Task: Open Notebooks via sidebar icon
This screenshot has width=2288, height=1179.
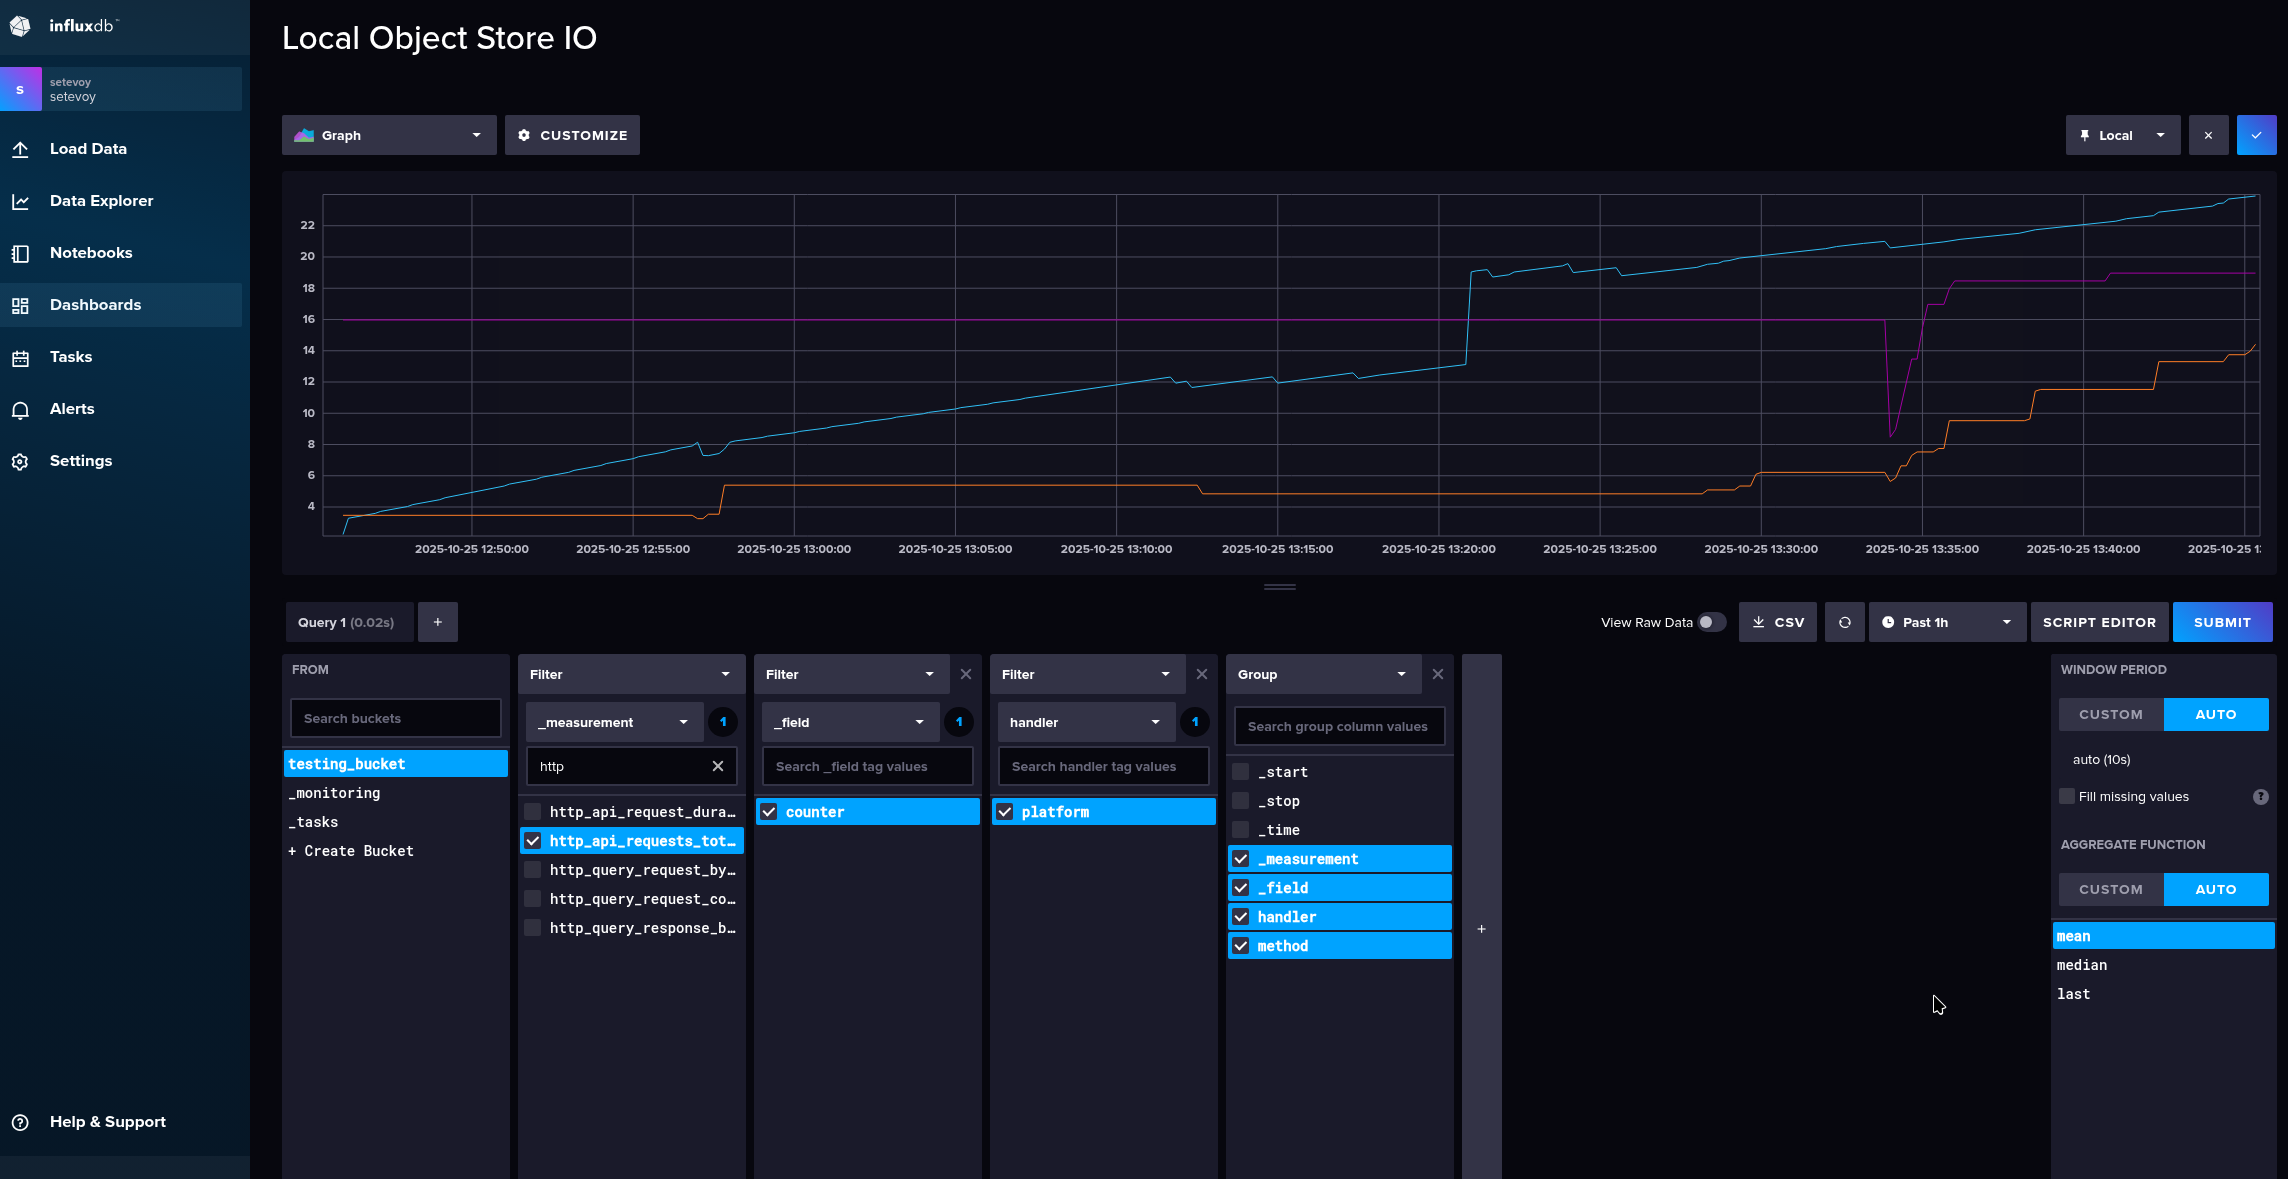Action: coord(20,253)
